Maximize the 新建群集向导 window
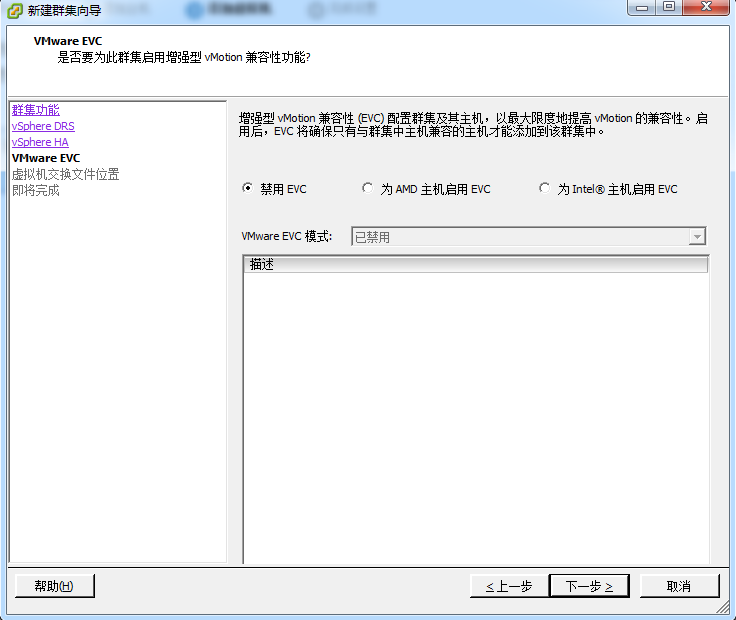 669,8
